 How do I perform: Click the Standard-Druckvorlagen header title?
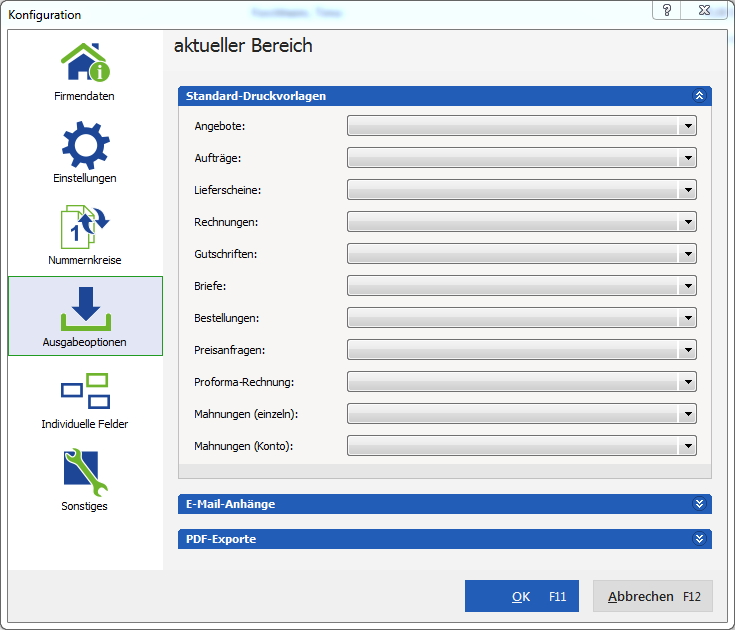(x=256, y=96)
